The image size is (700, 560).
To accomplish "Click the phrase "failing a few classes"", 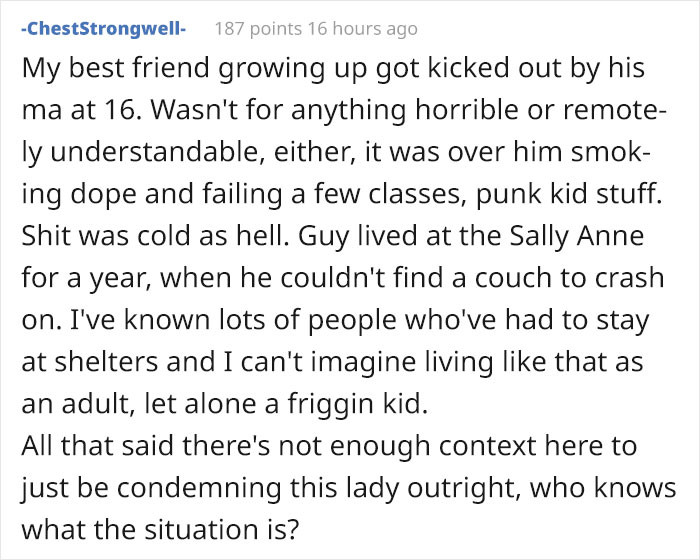I will (334, 195).
